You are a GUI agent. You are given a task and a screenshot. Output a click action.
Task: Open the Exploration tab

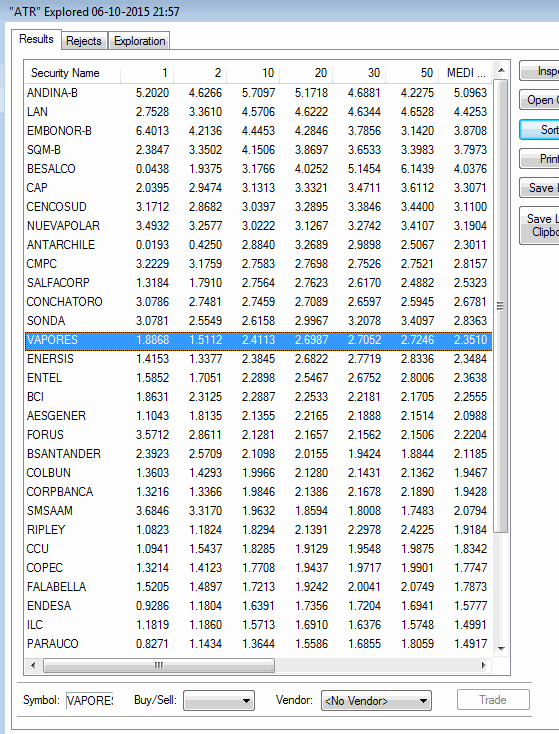[140, 41]
